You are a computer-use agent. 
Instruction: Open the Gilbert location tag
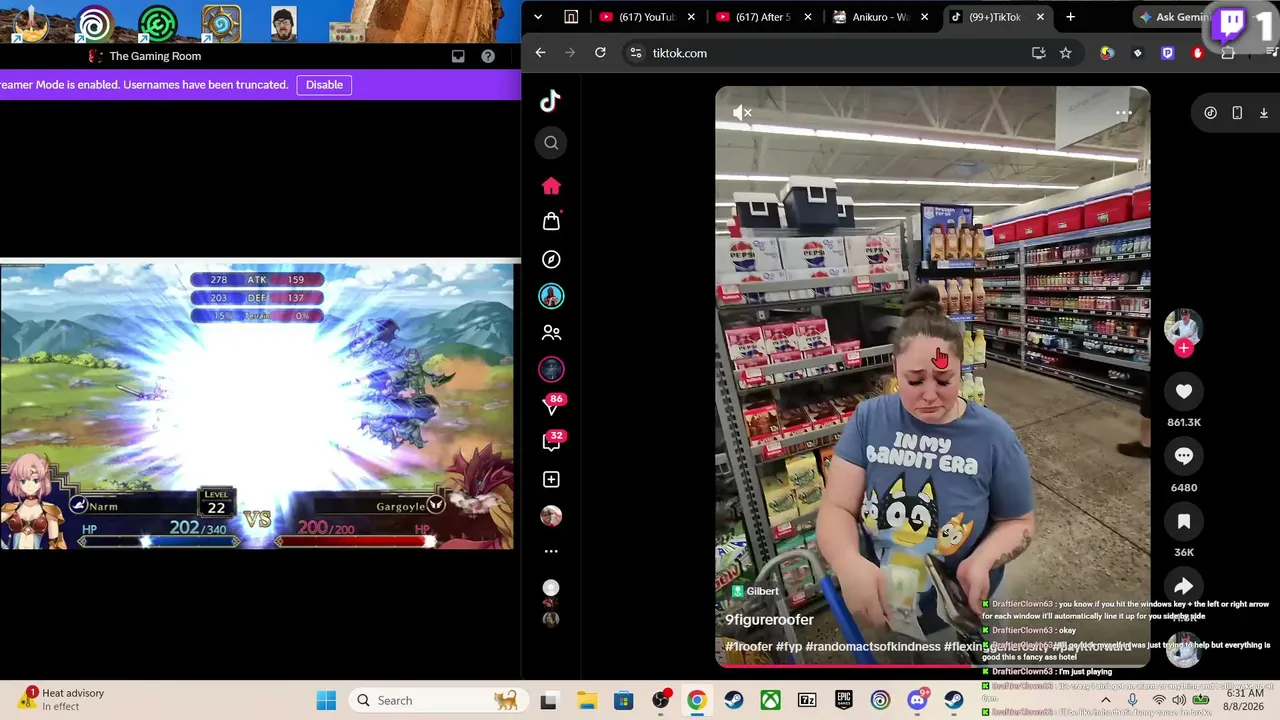[x=755, y=591]
